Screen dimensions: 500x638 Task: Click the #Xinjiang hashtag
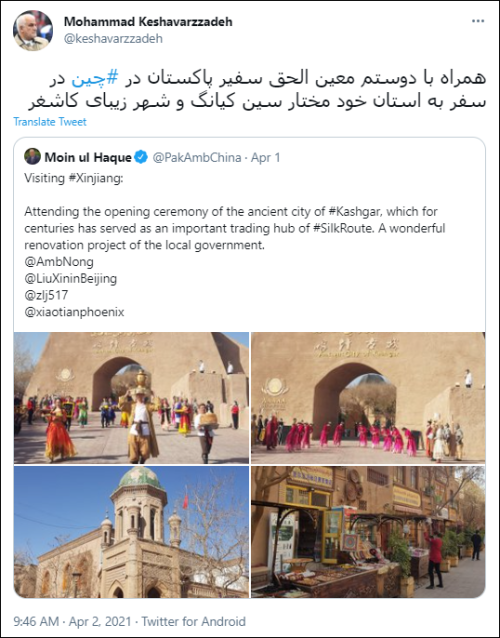tap(95, 178)
